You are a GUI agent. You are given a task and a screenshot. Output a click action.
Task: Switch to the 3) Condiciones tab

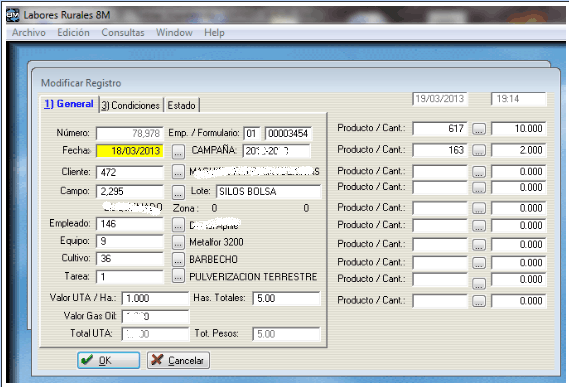pos(131,106)
